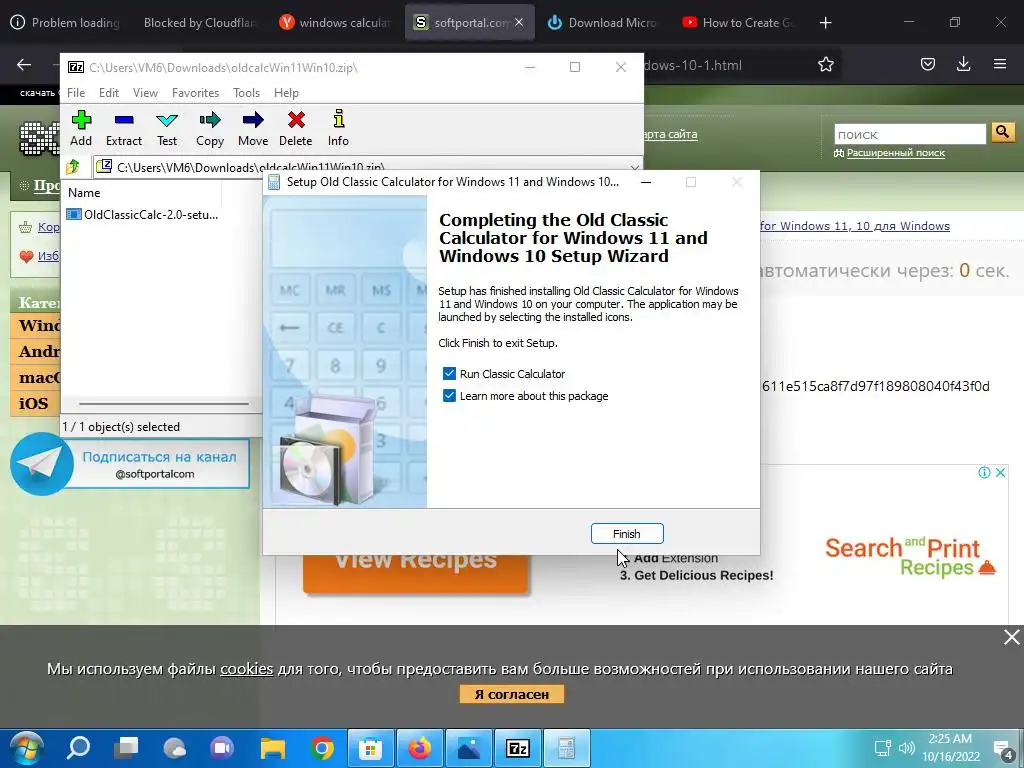
Task: Close the Search and Print Recipes ad
Action: pos(1000,472)
